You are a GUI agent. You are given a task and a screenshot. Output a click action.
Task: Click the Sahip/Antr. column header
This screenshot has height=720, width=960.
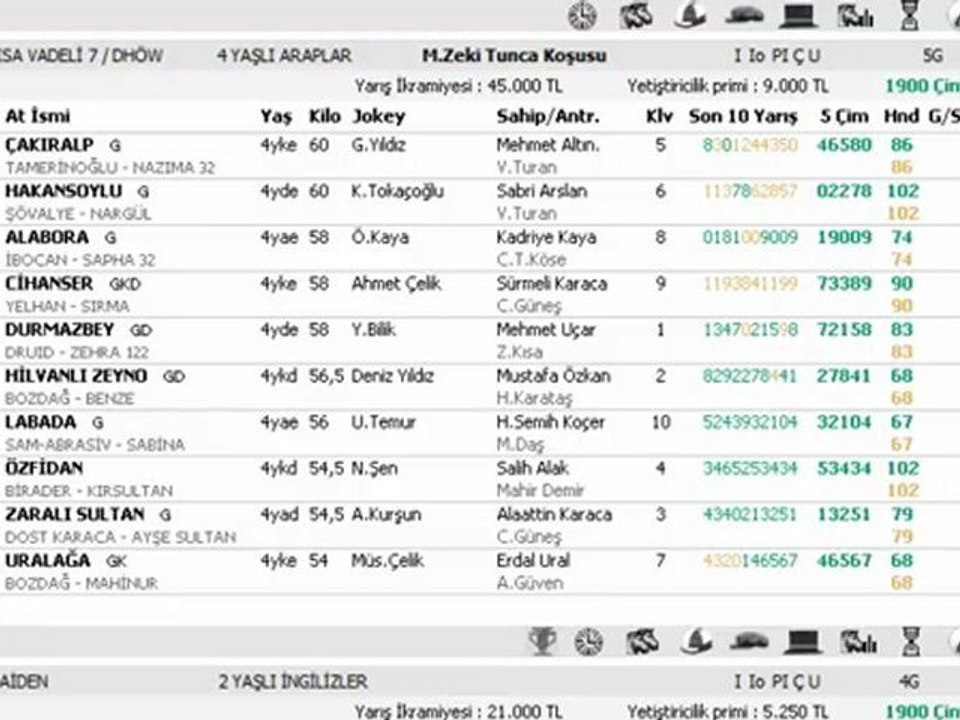(x=548, y=116)
